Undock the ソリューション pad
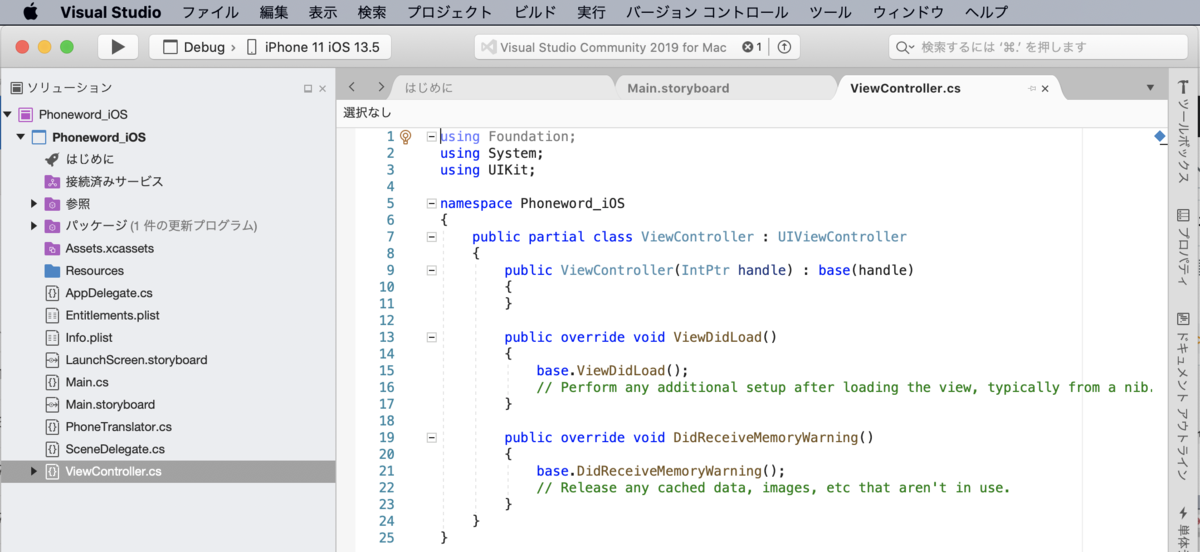The height and width of the screenshot is (552, 1200). click(x=308, y=89)
